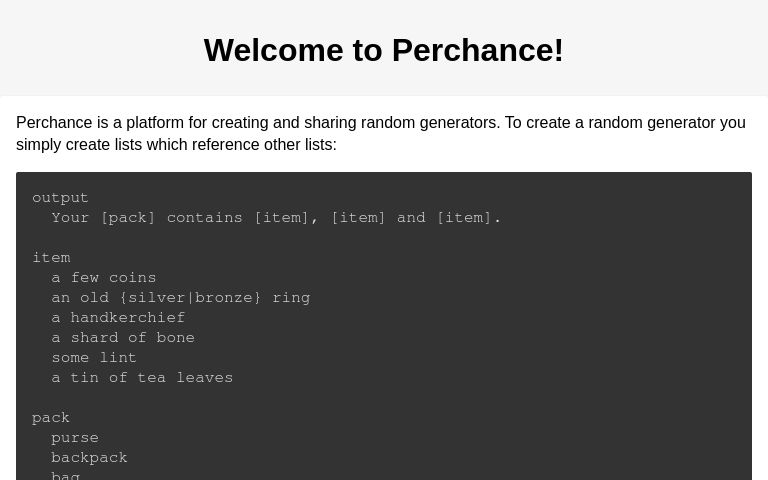This screenshot has width=768, height=480.
Task: Click the second [item] in the output line
Action: pyautogui.click(x=358, y=217)
